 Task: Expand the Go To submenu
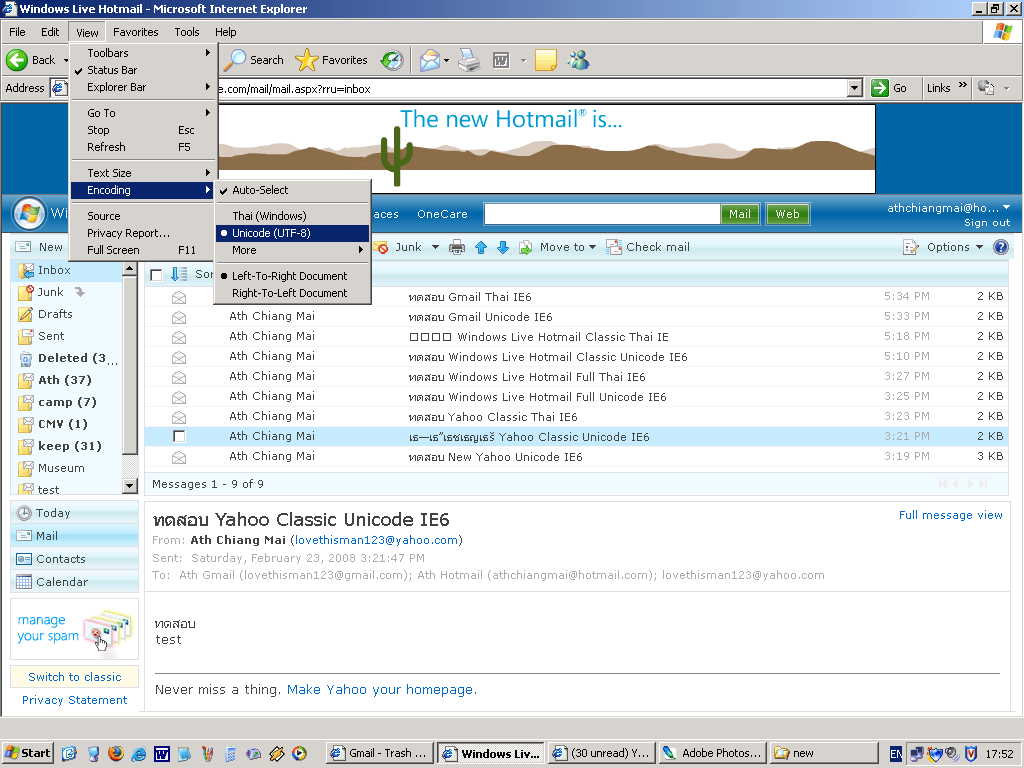pyautogui.click(x=144, y=113)
